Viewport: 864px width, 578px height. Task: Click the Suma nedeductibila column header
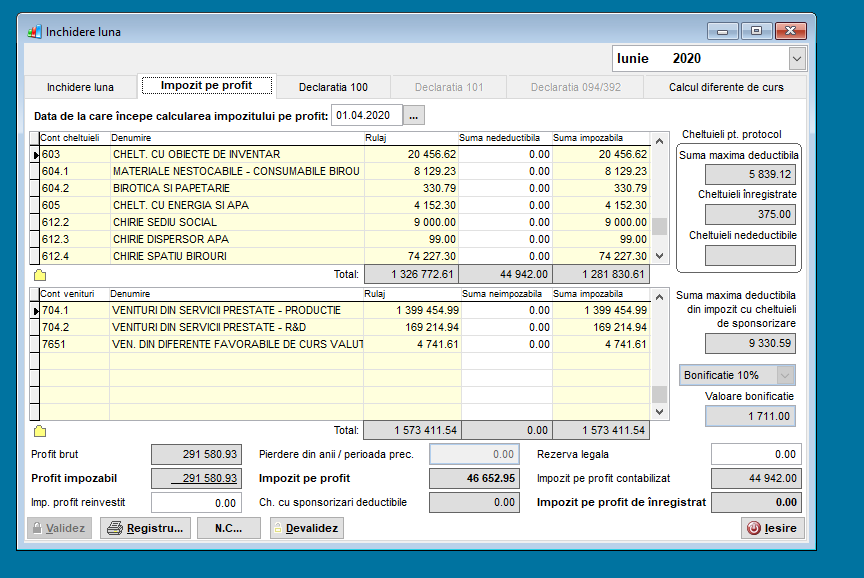[505, 138]
